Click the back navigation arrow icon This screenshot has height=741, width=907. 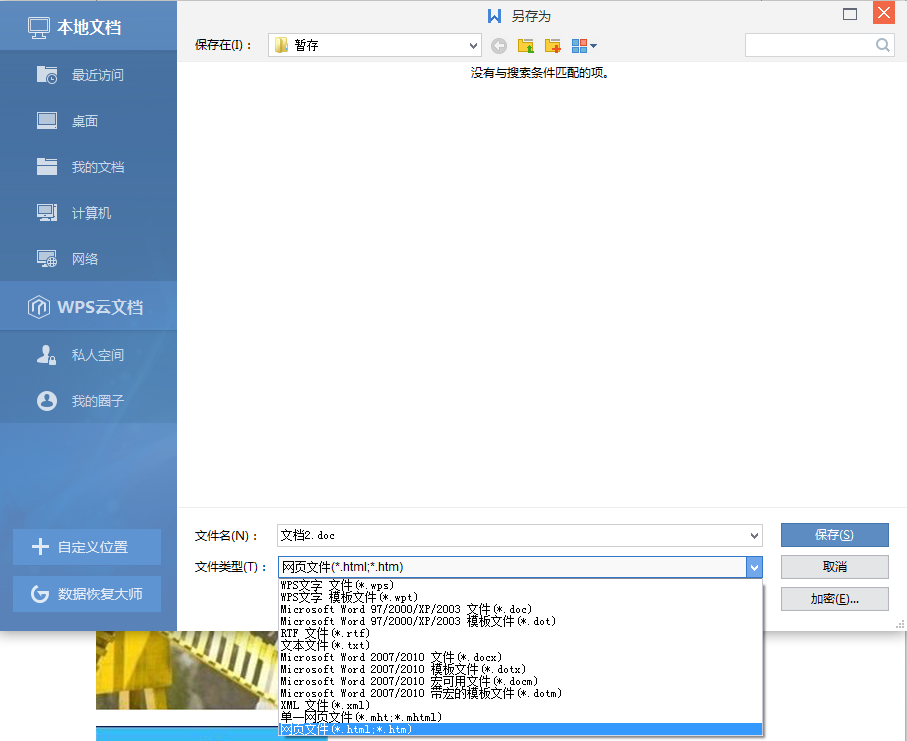coord(499,46)
